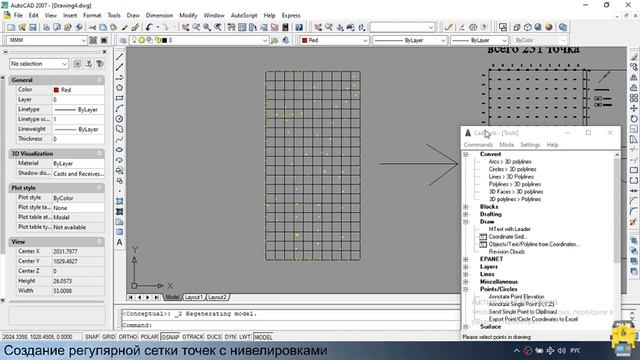Screen dimensions: 640x360
Task: Click the Open file icon
Action: pos(22,27)
